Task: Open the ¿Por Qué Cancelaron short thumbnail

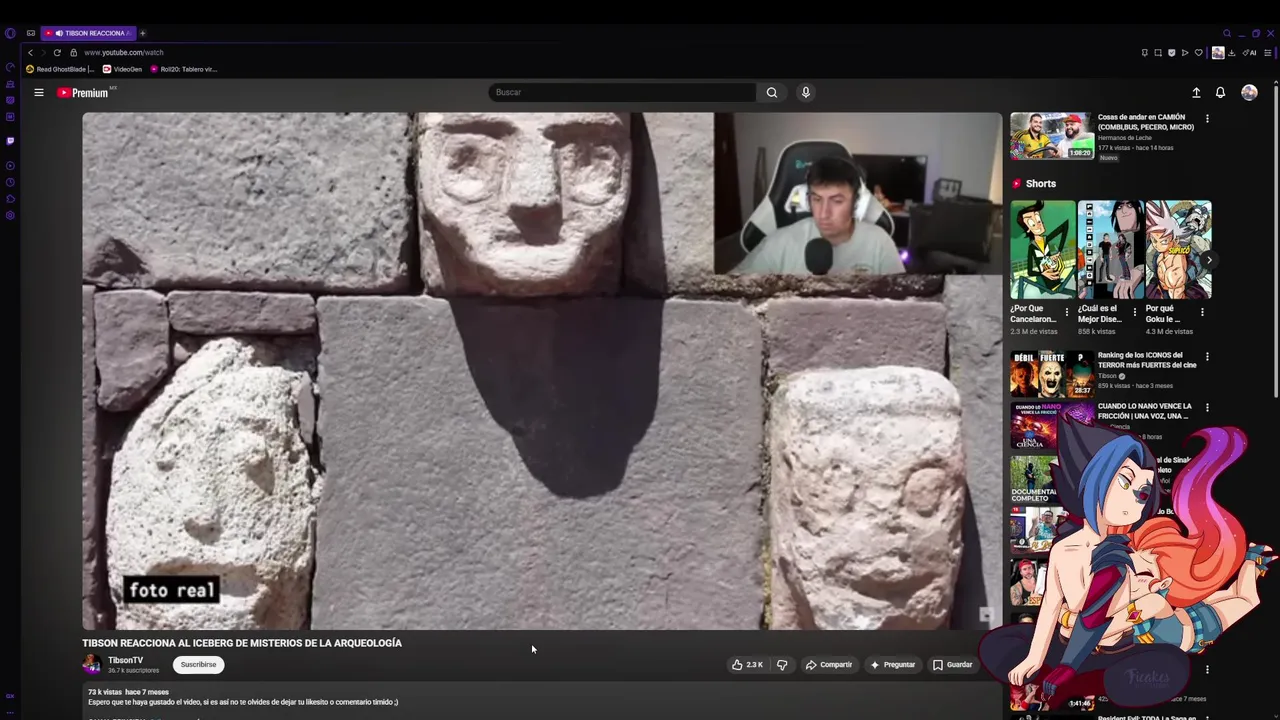Action: click(1042, 250)
